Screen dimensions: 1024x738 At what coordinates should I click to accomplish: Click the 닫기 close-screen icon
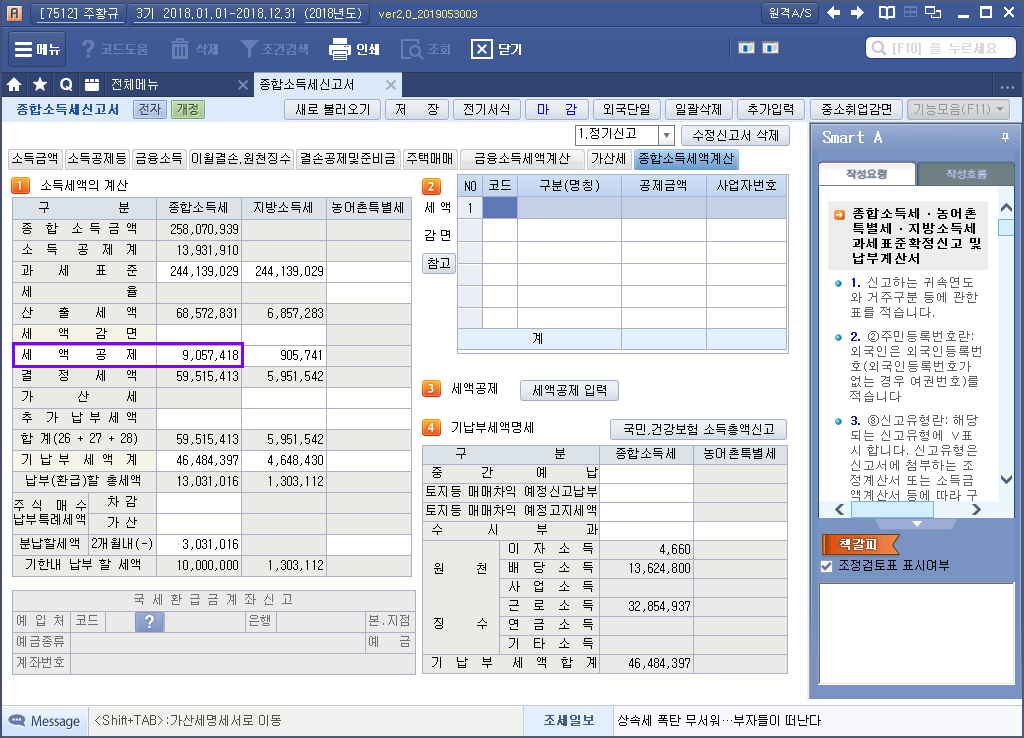tap(481, 49)
